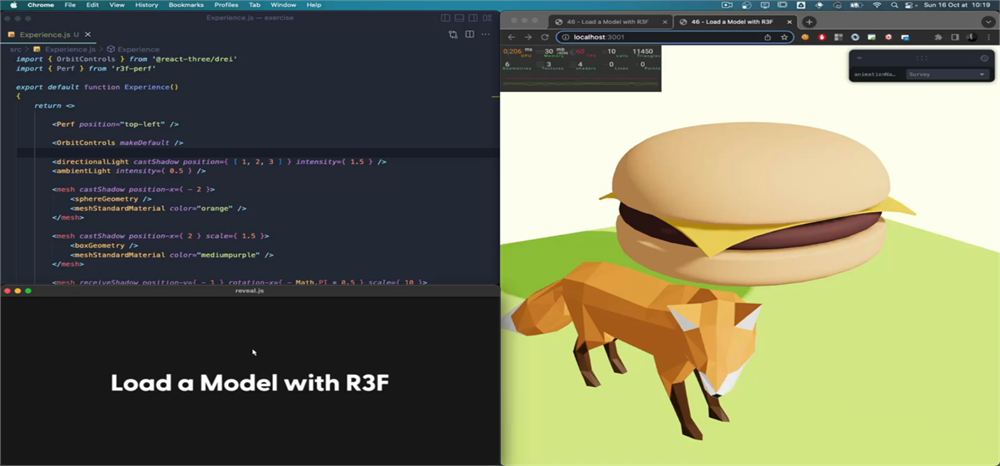Viewport: 1000px width, 466px height.
Task: Open the Apple menu
Action: pyautogui.click(x=13, y=4)
